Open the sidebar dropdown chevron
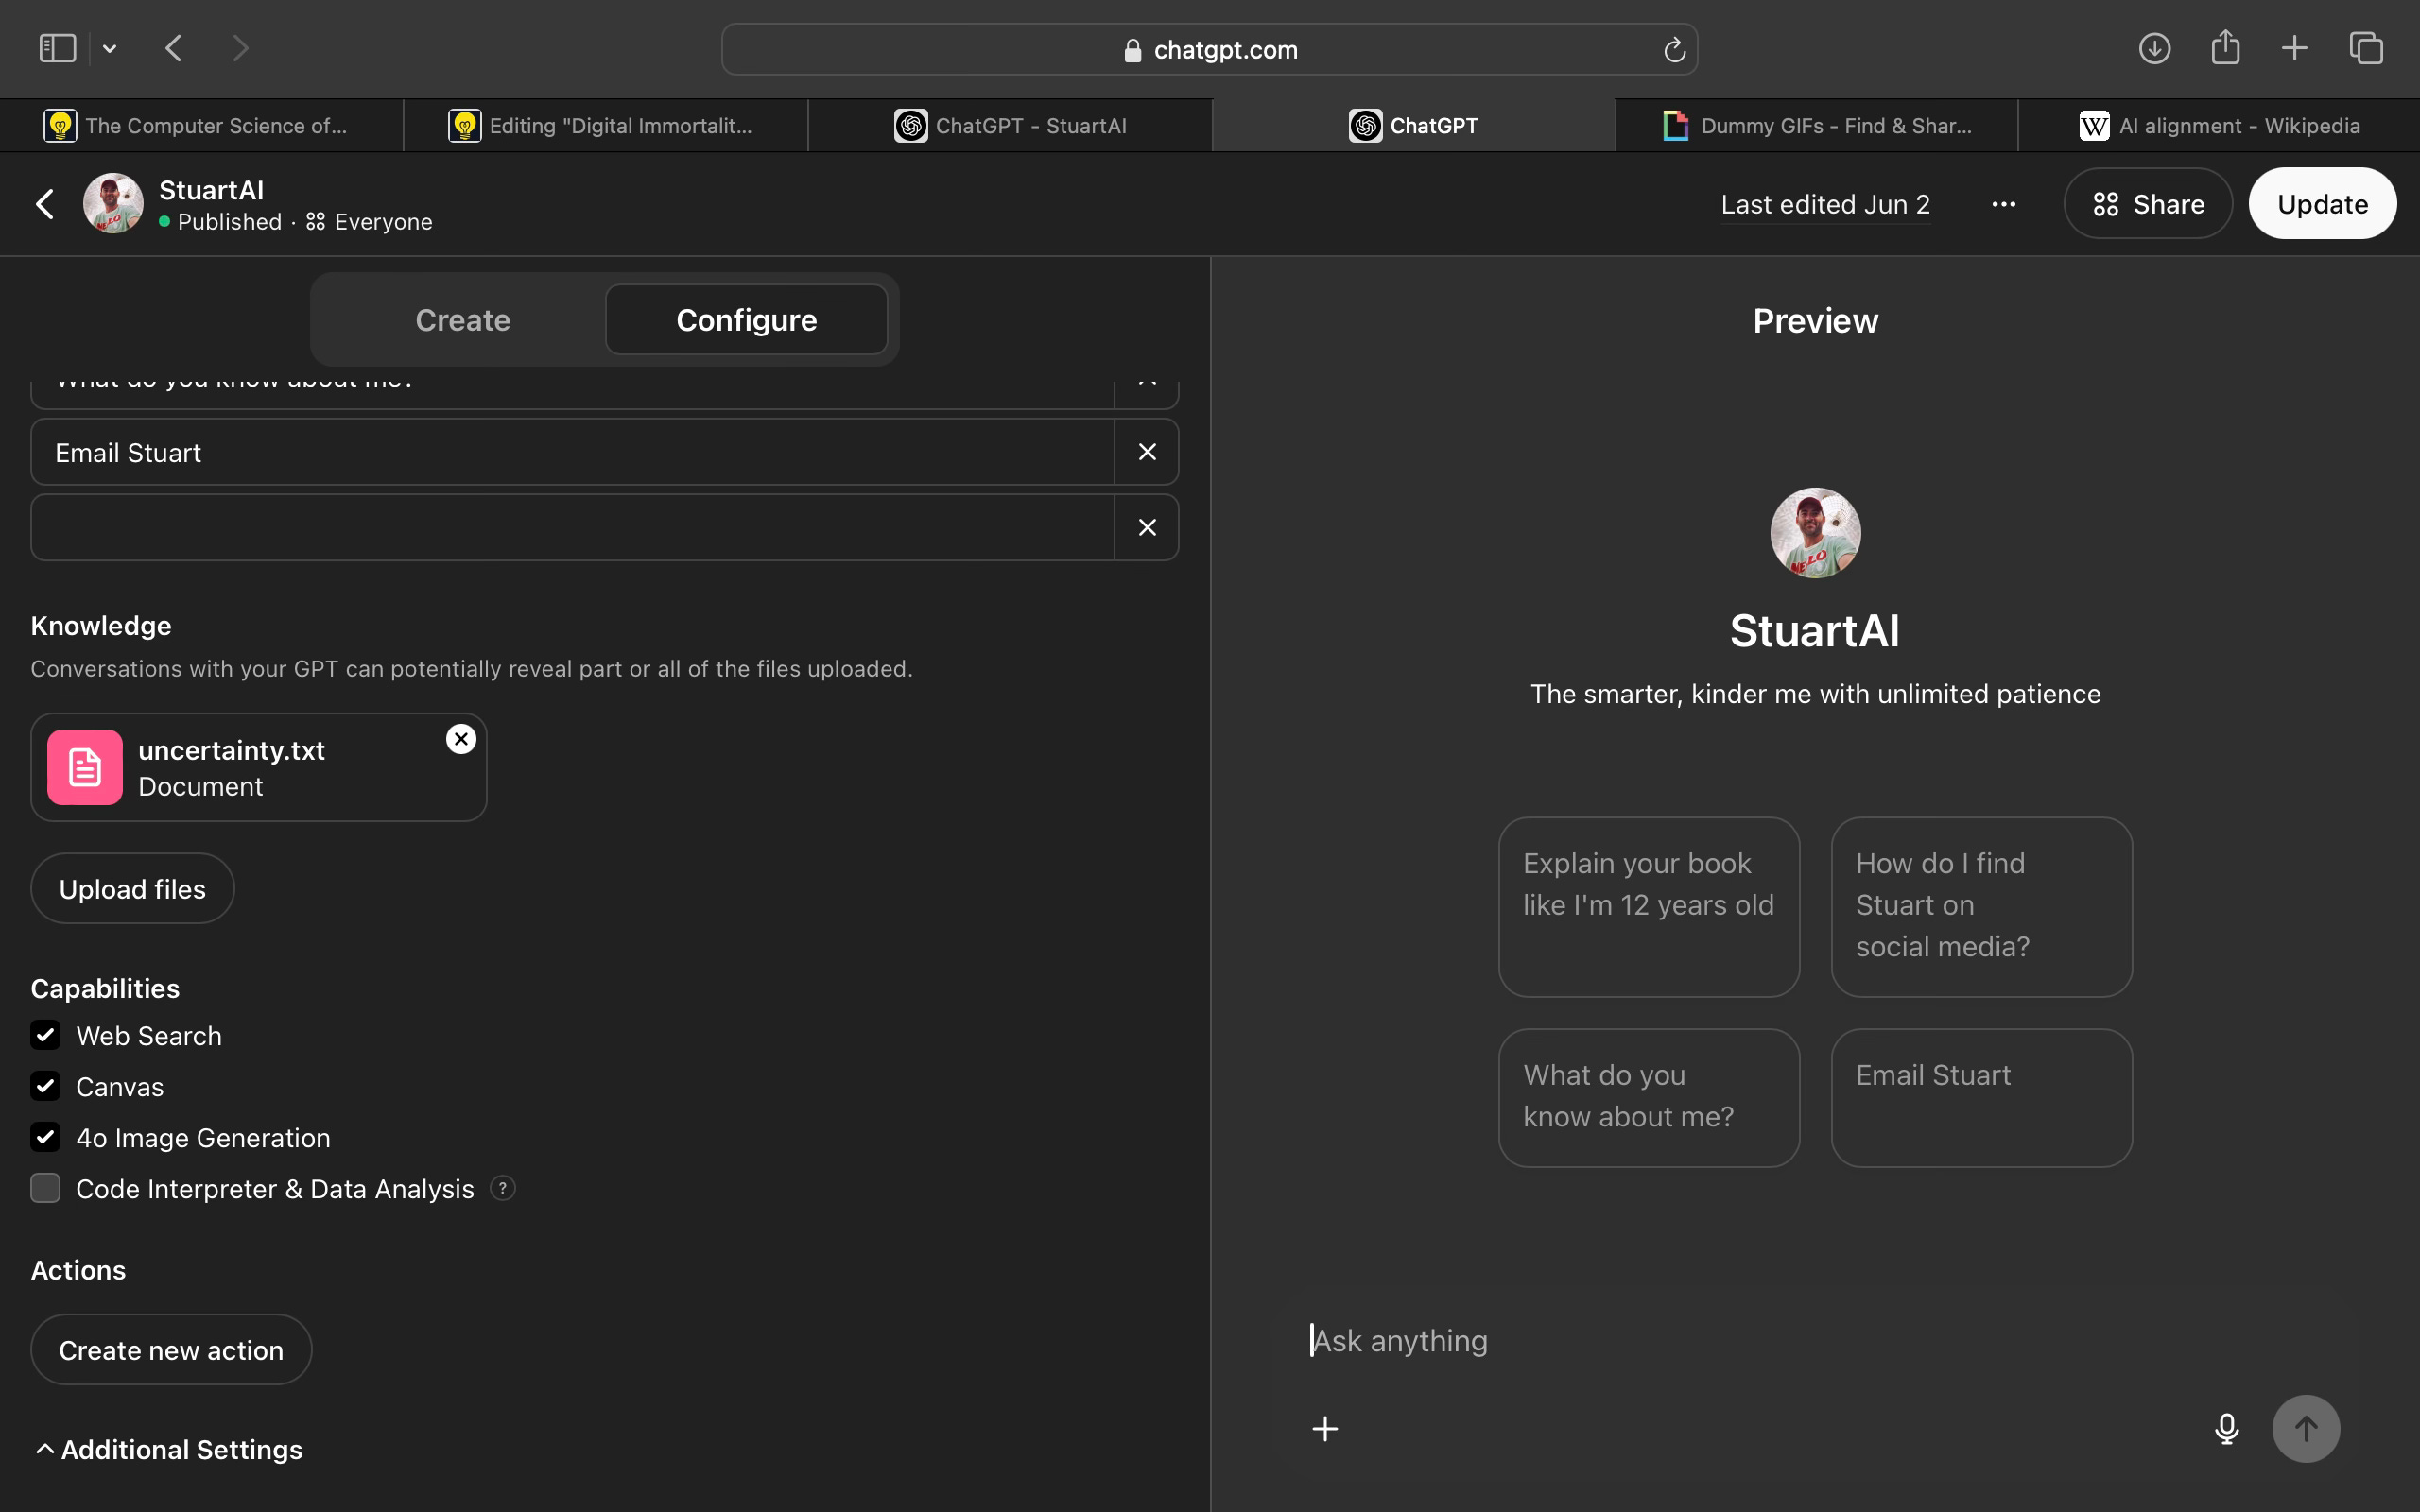Image resolution: width=2420 pixels, height=1512 pixels. click(x=110, y=48)
